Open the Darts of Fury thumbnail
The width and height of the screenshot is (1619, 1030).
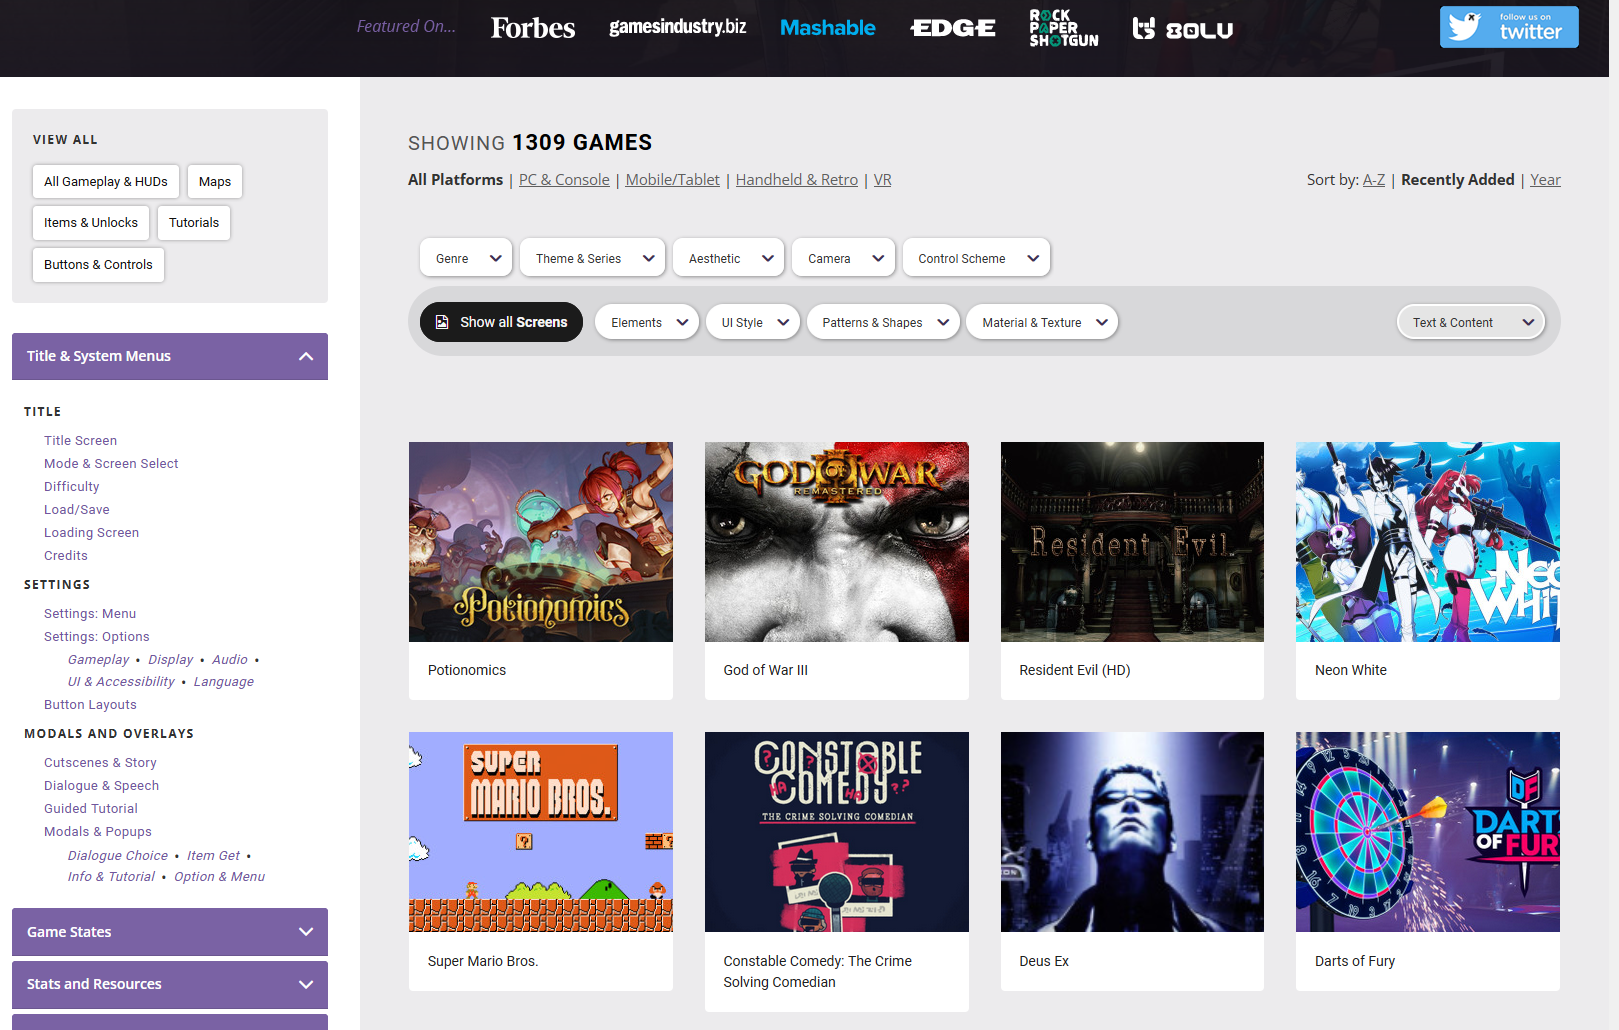[x=1428, y=832]
